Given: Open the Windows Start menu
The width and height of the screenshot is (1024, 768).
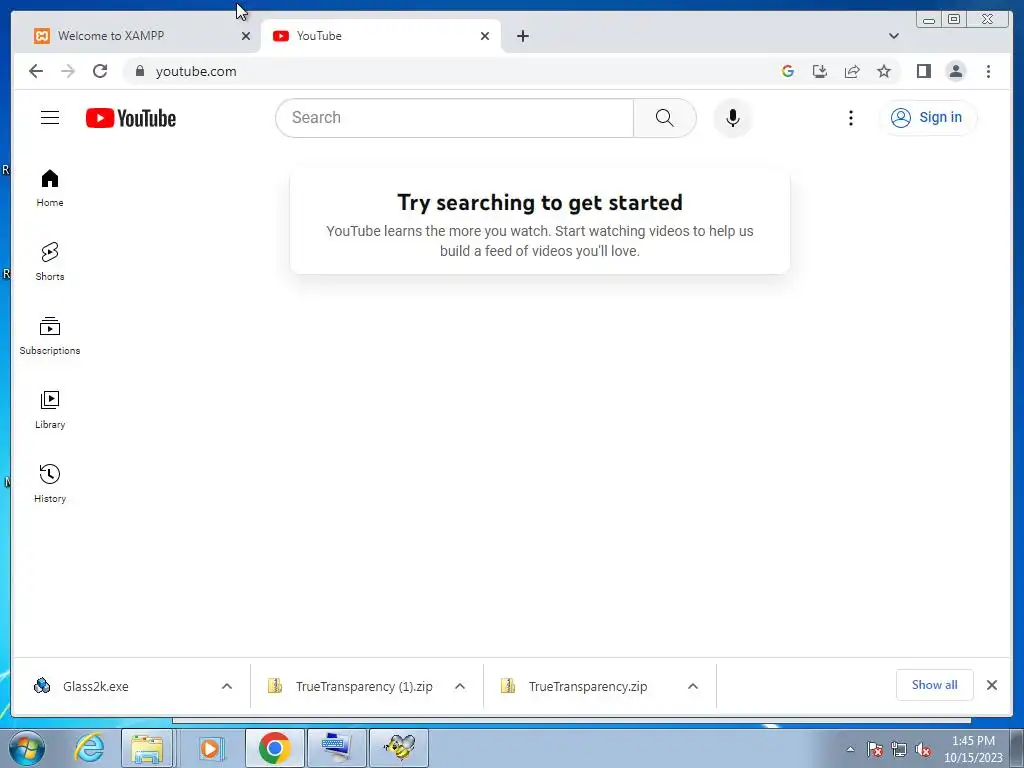Looking at the screenshot, I should pos(27,748).
